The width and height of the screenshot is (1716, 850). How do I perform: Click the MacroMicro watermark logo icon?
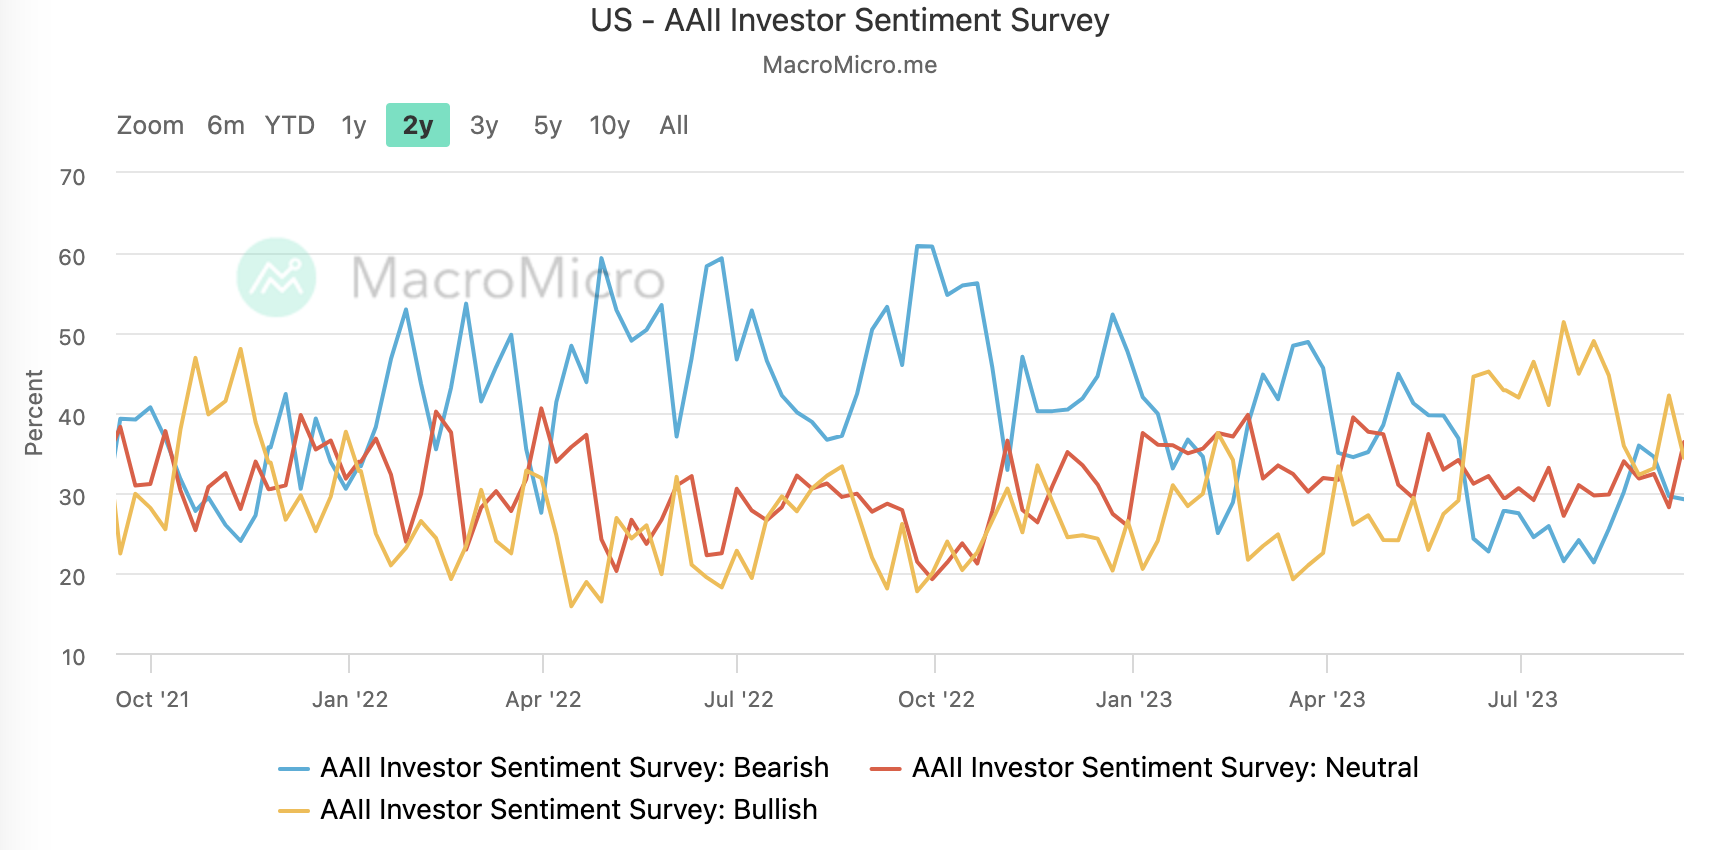(x=277, y=277)
